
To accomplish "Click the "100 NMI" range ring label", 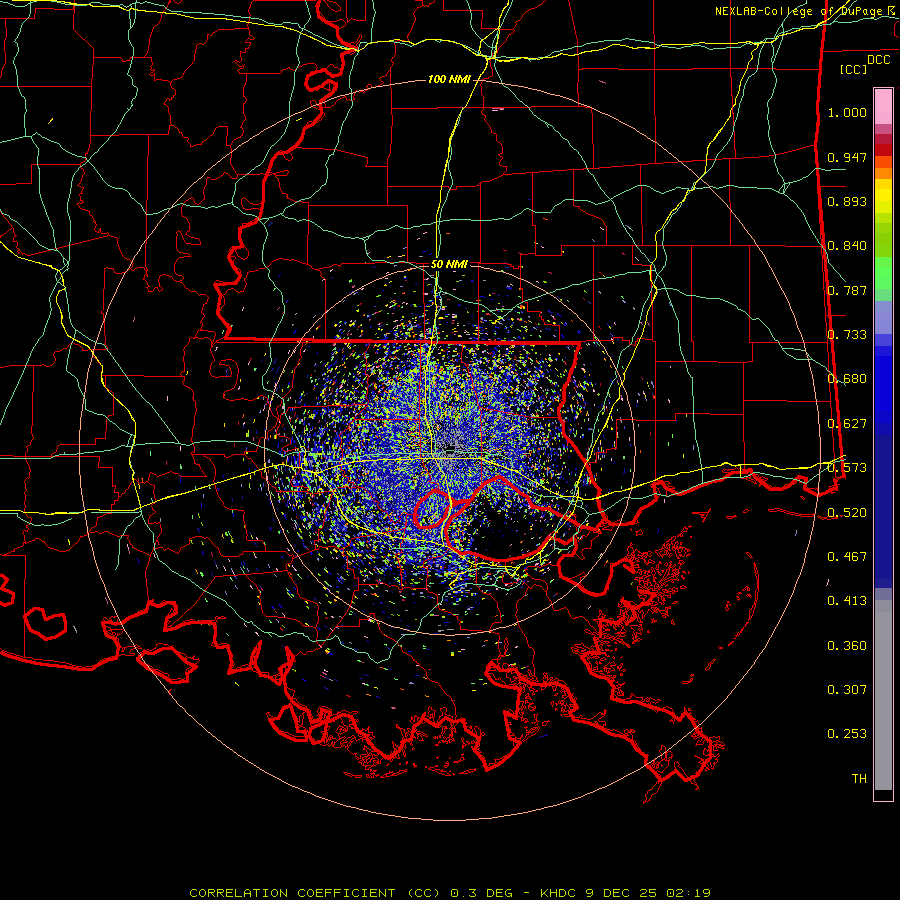I will [x=449, y=79].
